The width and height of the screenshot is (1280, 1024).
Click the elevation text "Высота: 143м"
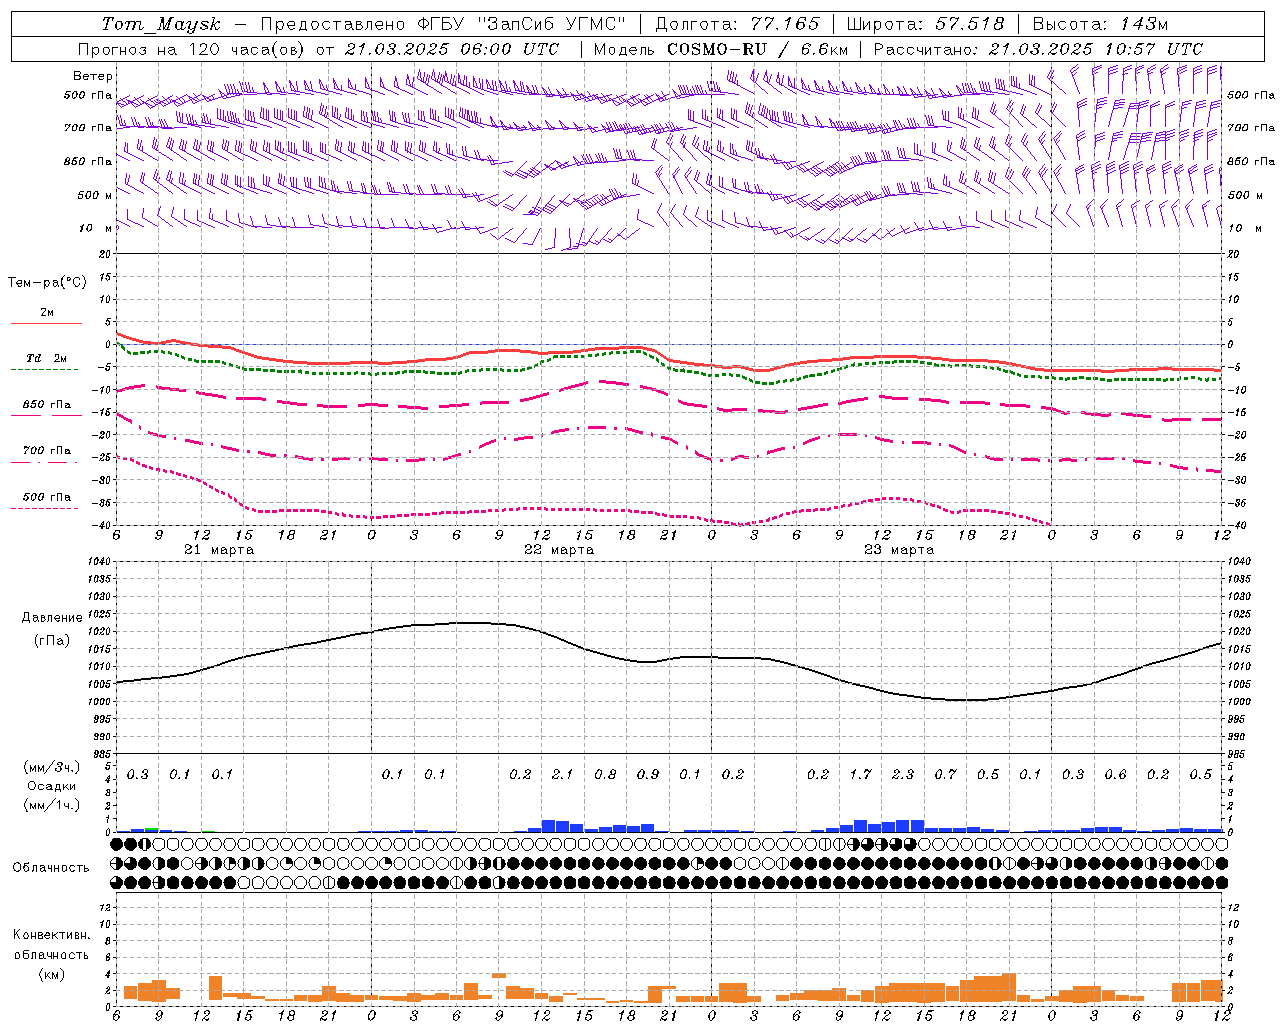click(1100, 24)
